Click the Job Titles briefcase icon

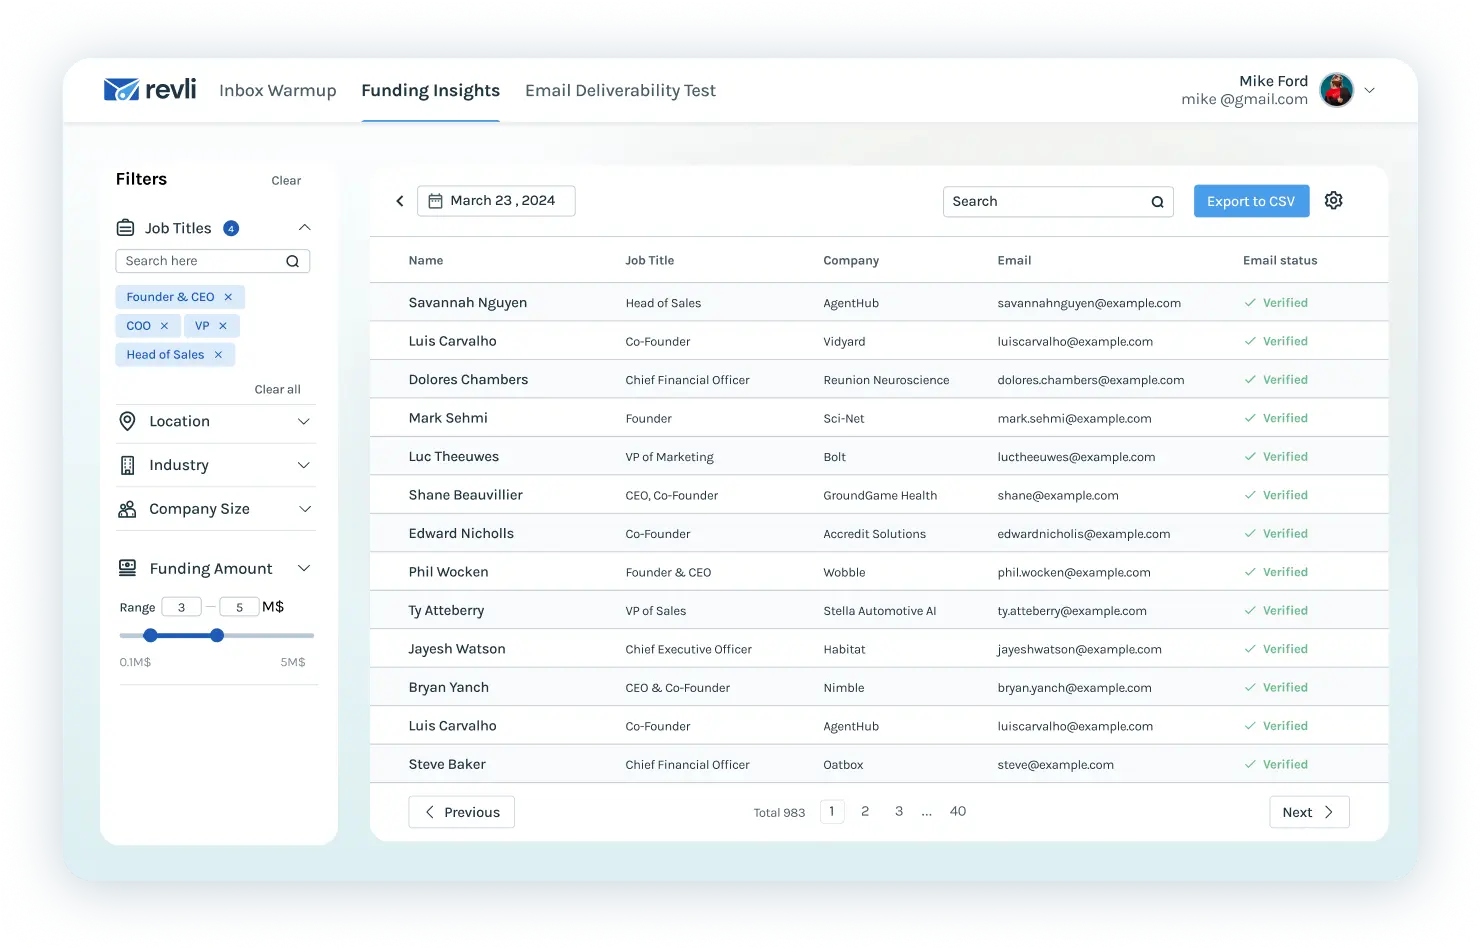[125, 228]
